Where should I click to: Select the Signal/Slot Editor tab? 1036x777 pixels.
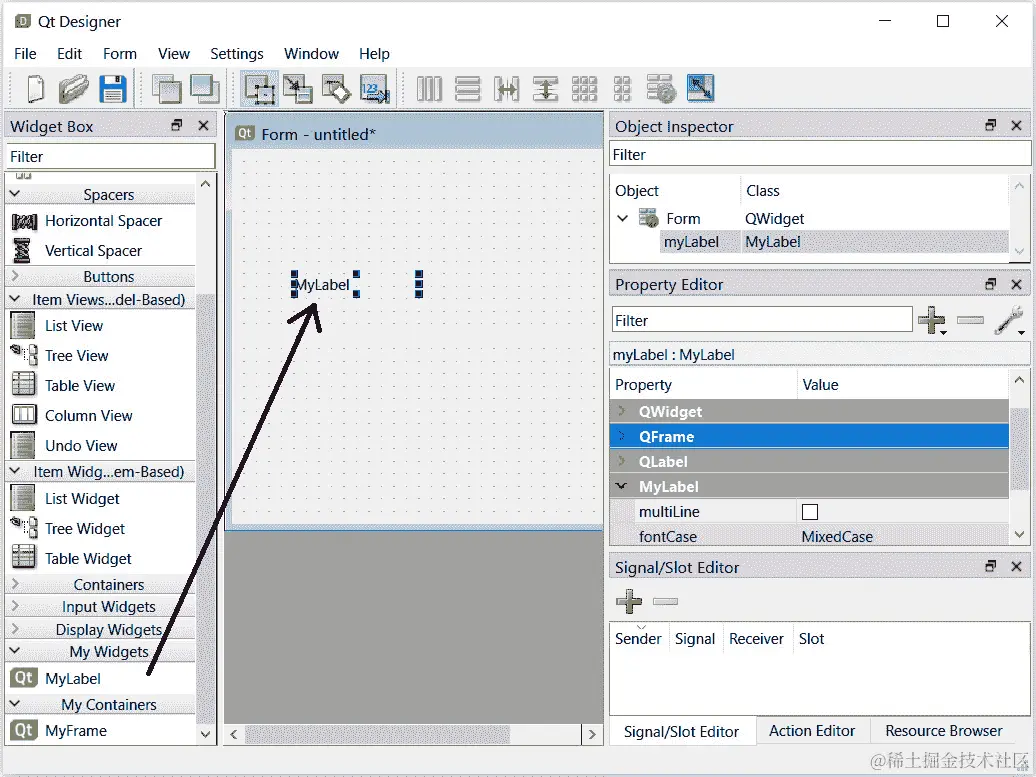tap(681, 731)
